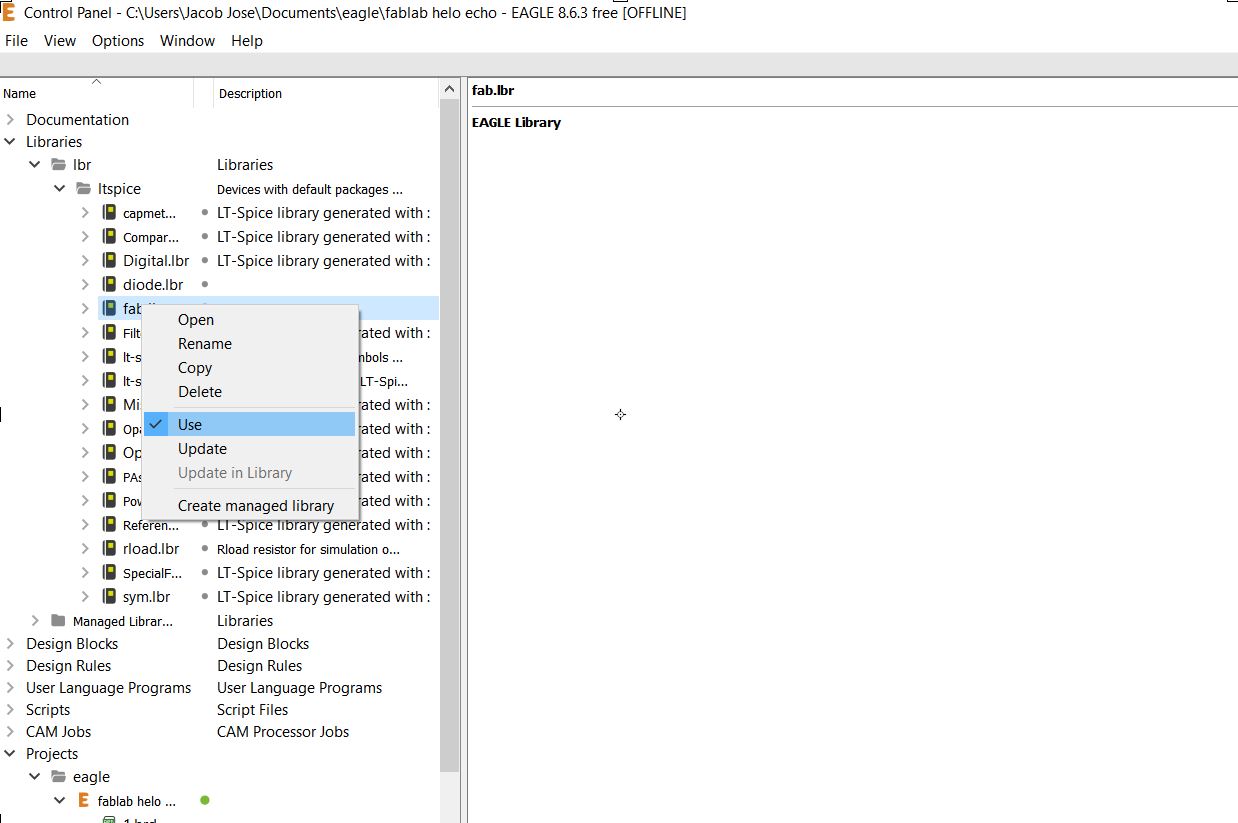1238x823 pixels.
Task: Expand the CAM Jobs node
Action: point(10,731)
